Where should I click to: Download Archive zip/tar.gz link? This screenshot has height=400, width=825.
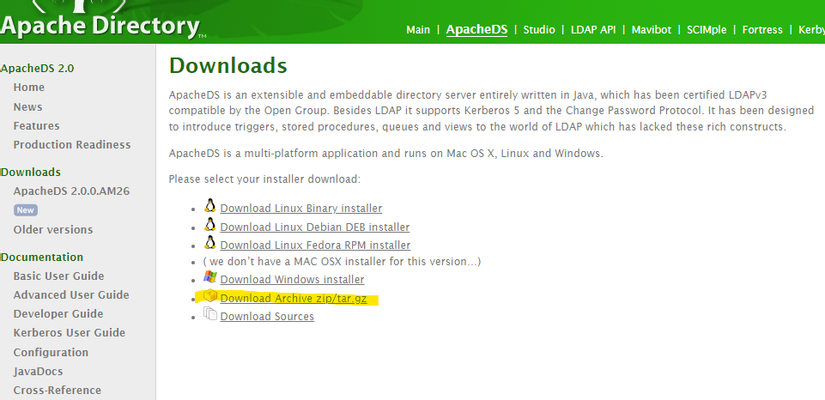(294, 298)
